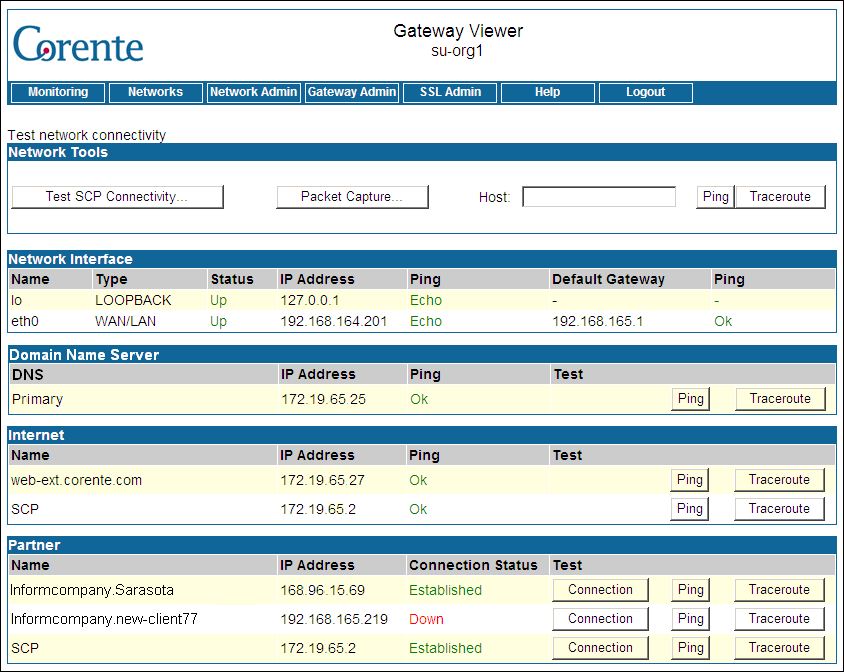This screenshot has width=844, height=672.
Task: Ping partner Informcompany.Sarasota
Action: [x=691, y=590]
